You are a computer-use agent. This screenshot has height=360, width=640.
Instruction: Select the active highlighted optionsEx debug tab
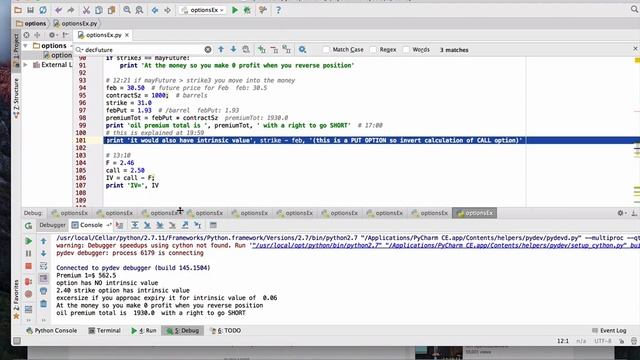click(x=475, y=213)
